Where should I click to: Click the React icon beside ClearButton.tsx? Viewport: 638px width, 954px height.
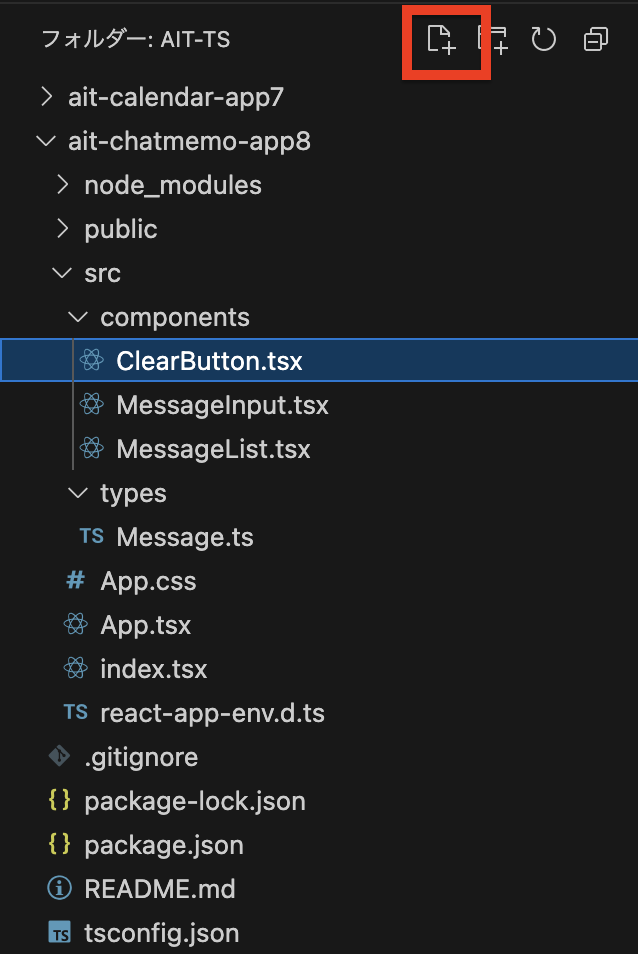click(x=92, y=360)
